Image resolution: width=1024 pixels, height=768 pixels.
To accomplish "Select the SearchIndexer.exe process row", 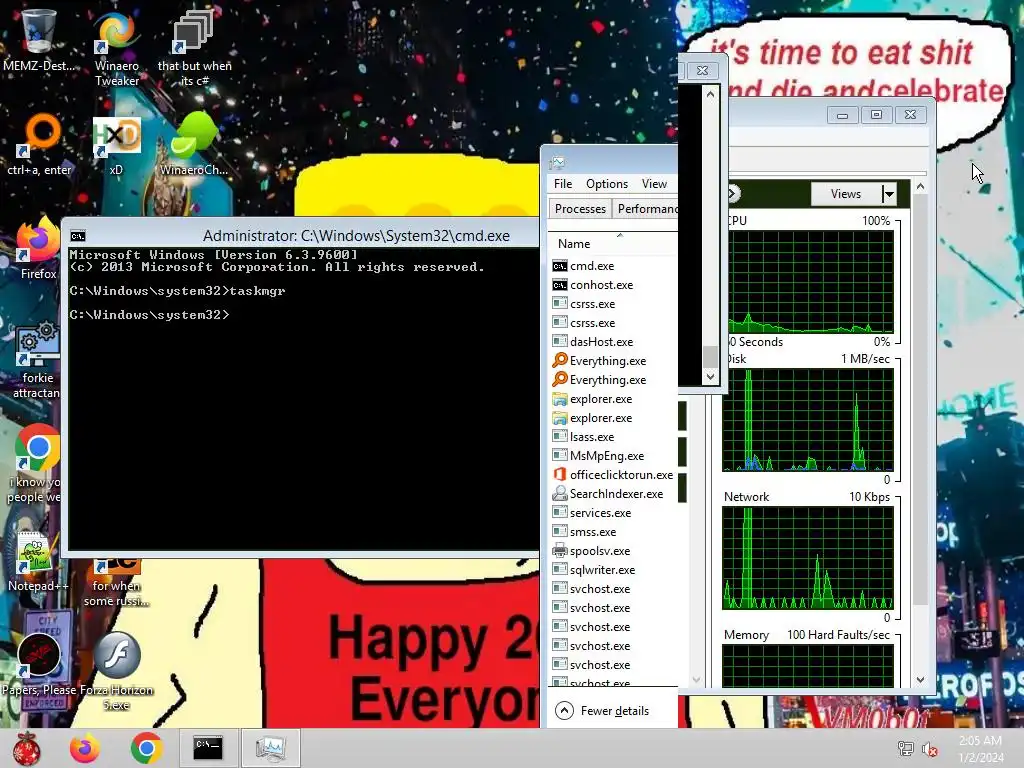I will (x=613, y=494).
